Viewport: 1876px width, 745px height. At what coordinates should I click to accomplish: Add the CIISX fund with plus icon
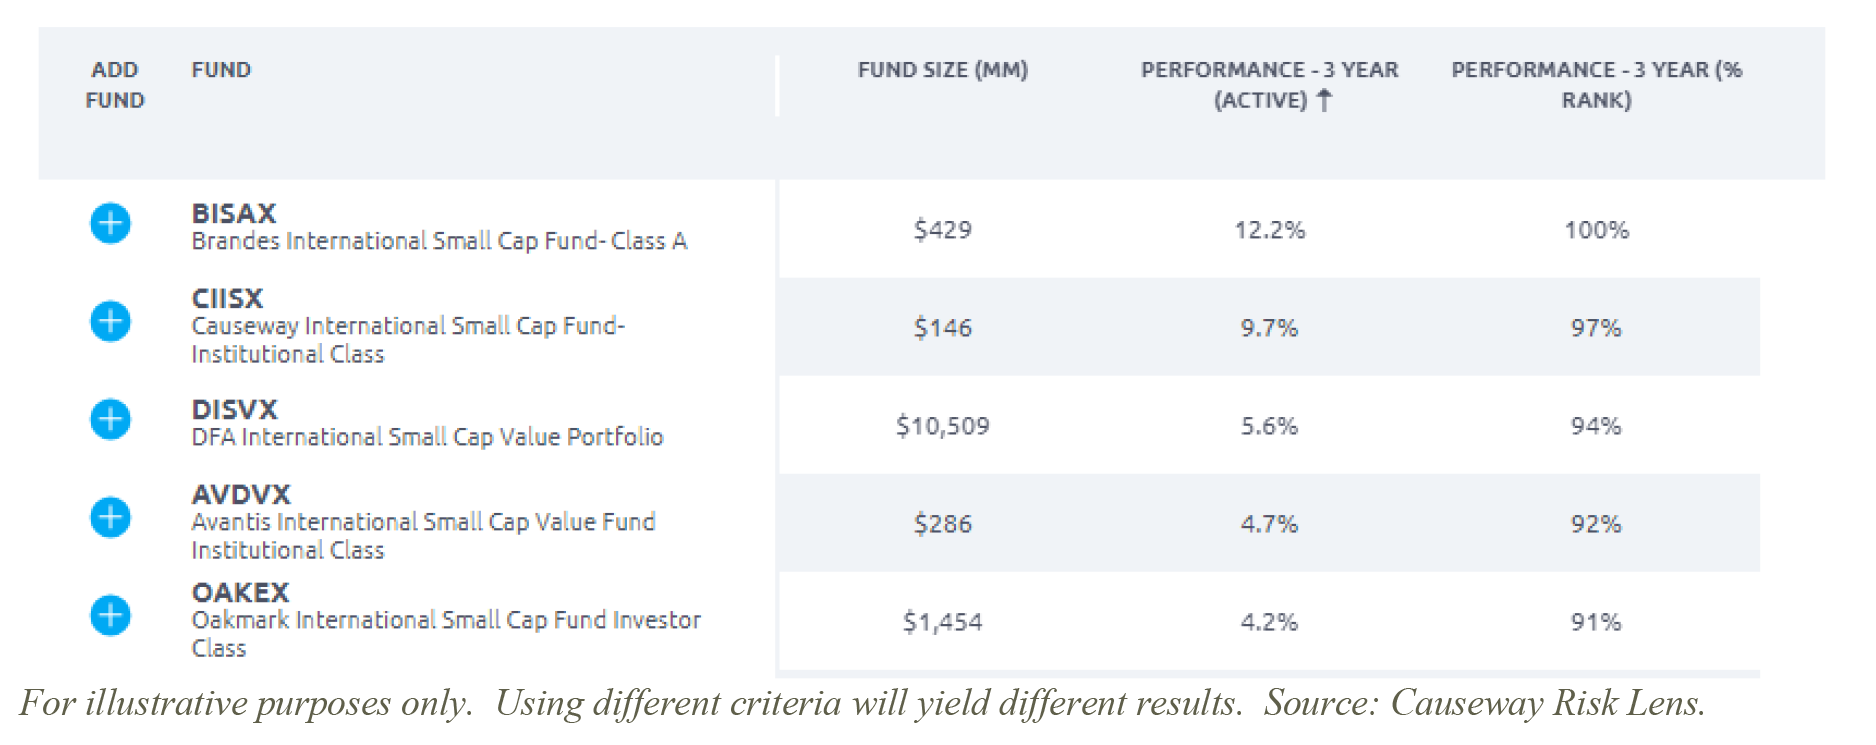(110, 321)
